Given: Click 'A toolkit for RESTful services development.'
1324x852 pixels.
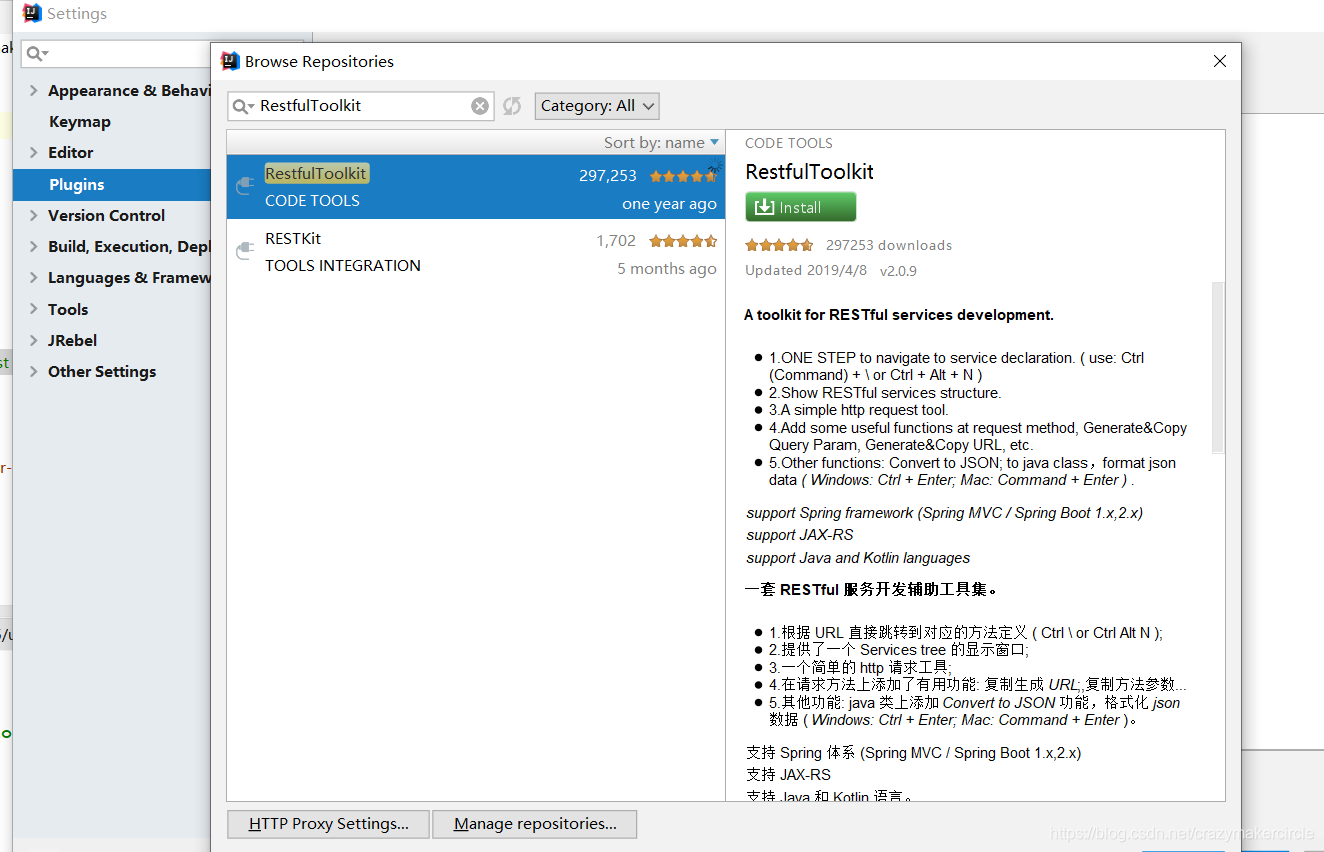Looking at the screenshot, I should [x=899, y=315].
